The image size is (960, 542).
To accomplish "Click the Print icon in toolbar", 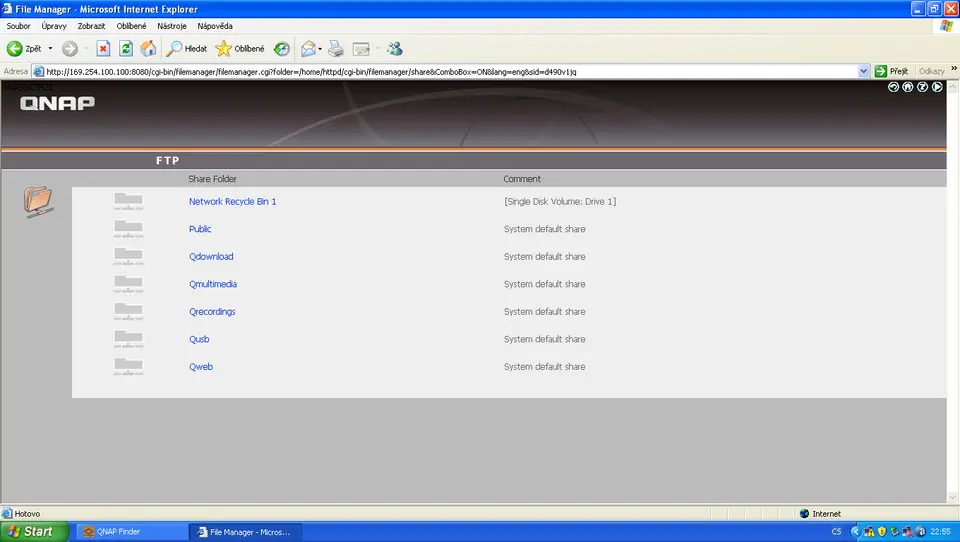I will point(336,48).
